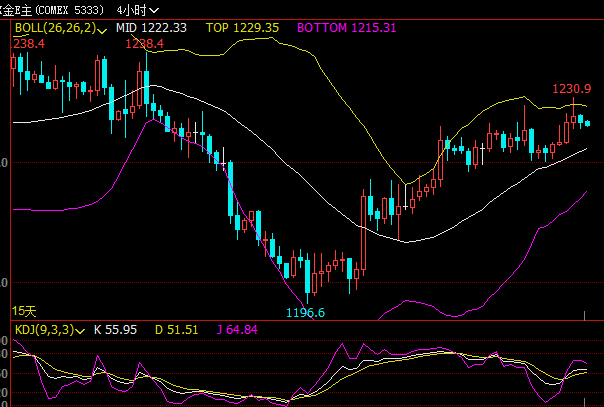Click the 1196.6 low price label

pos(306,312)
